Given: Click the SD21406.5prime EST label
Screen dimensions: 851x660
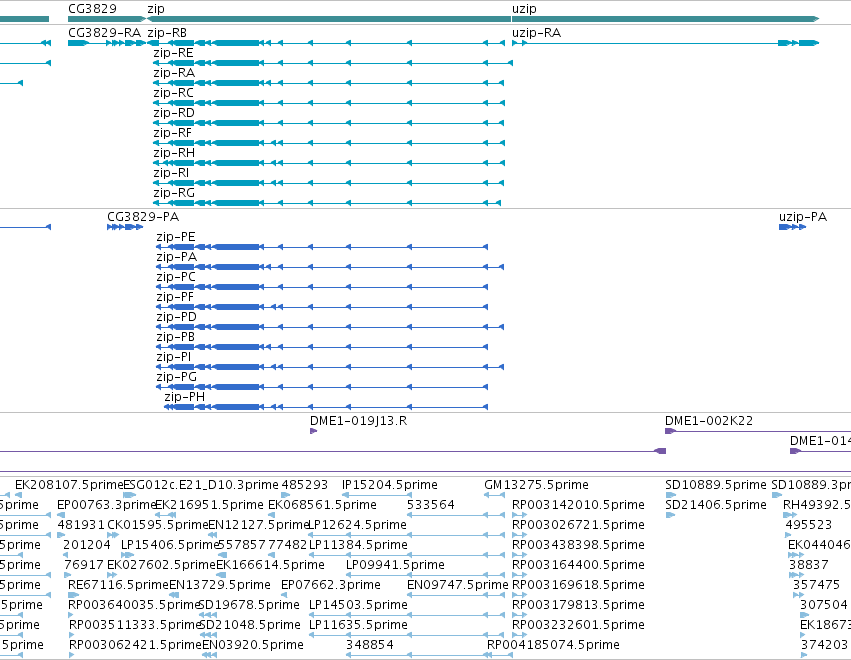Looking at the screenshot, I should click(x=715, y=505).
